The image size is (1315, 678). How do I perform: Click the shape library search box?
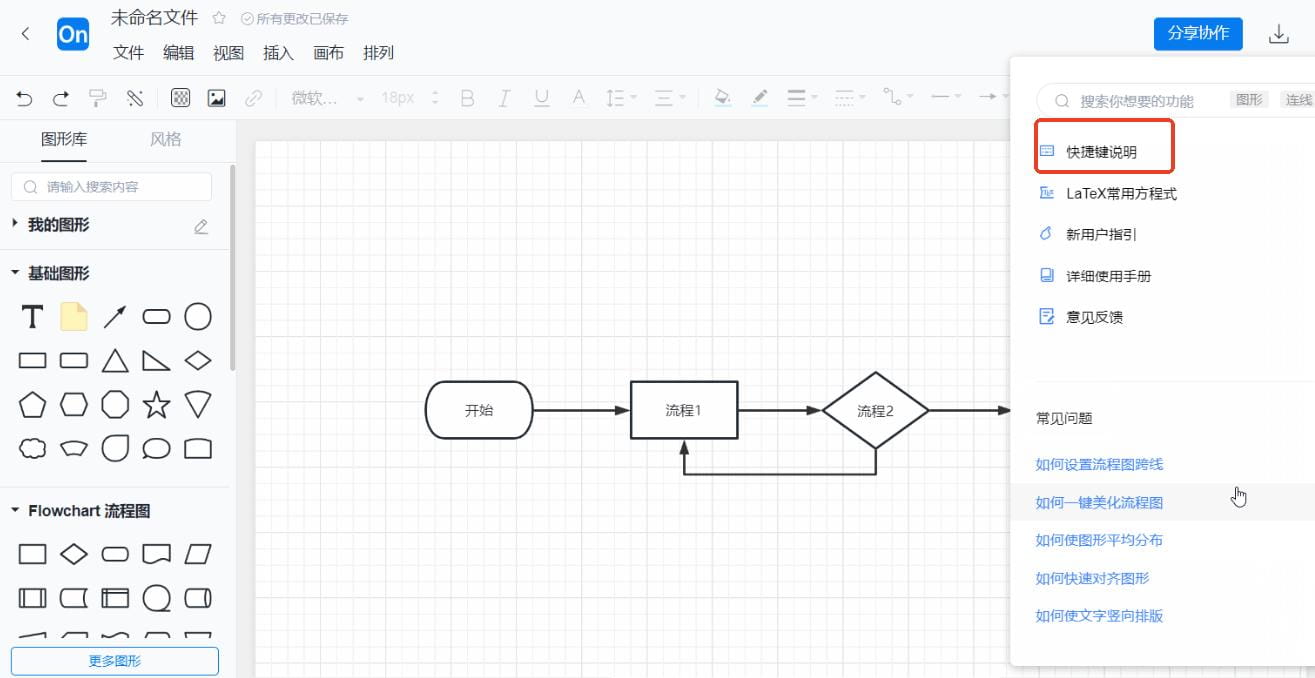tap(110, 186)
